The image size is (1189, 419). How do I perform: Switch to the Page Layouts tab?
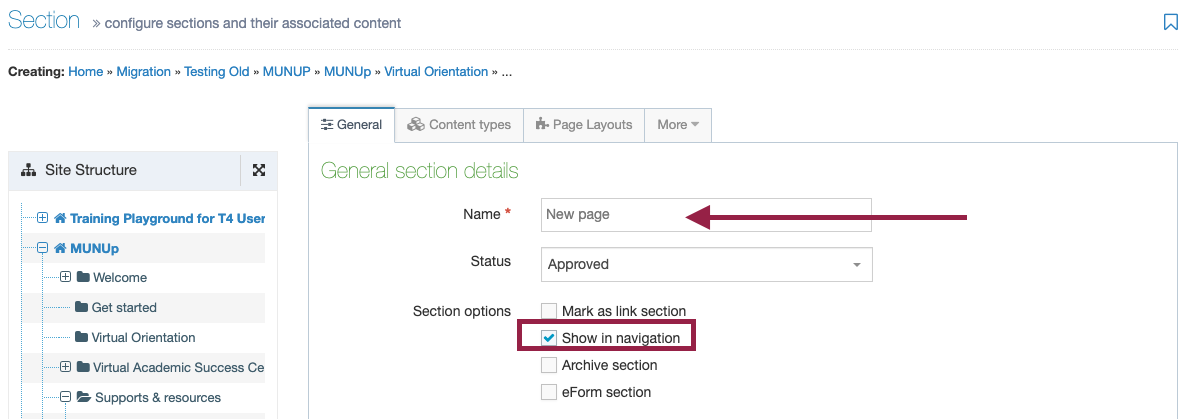pyautogui.click(x=584, y=125)
